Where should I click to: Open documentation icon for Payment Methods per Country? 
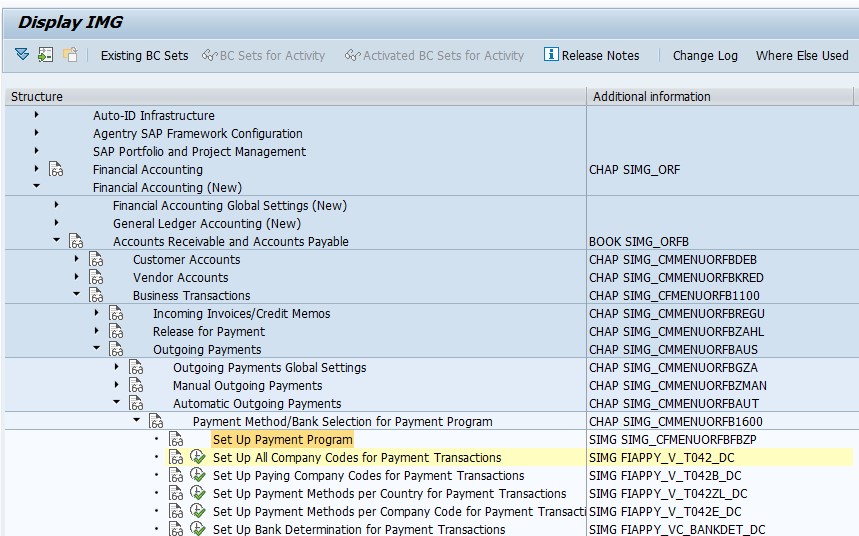coord(176,493)
